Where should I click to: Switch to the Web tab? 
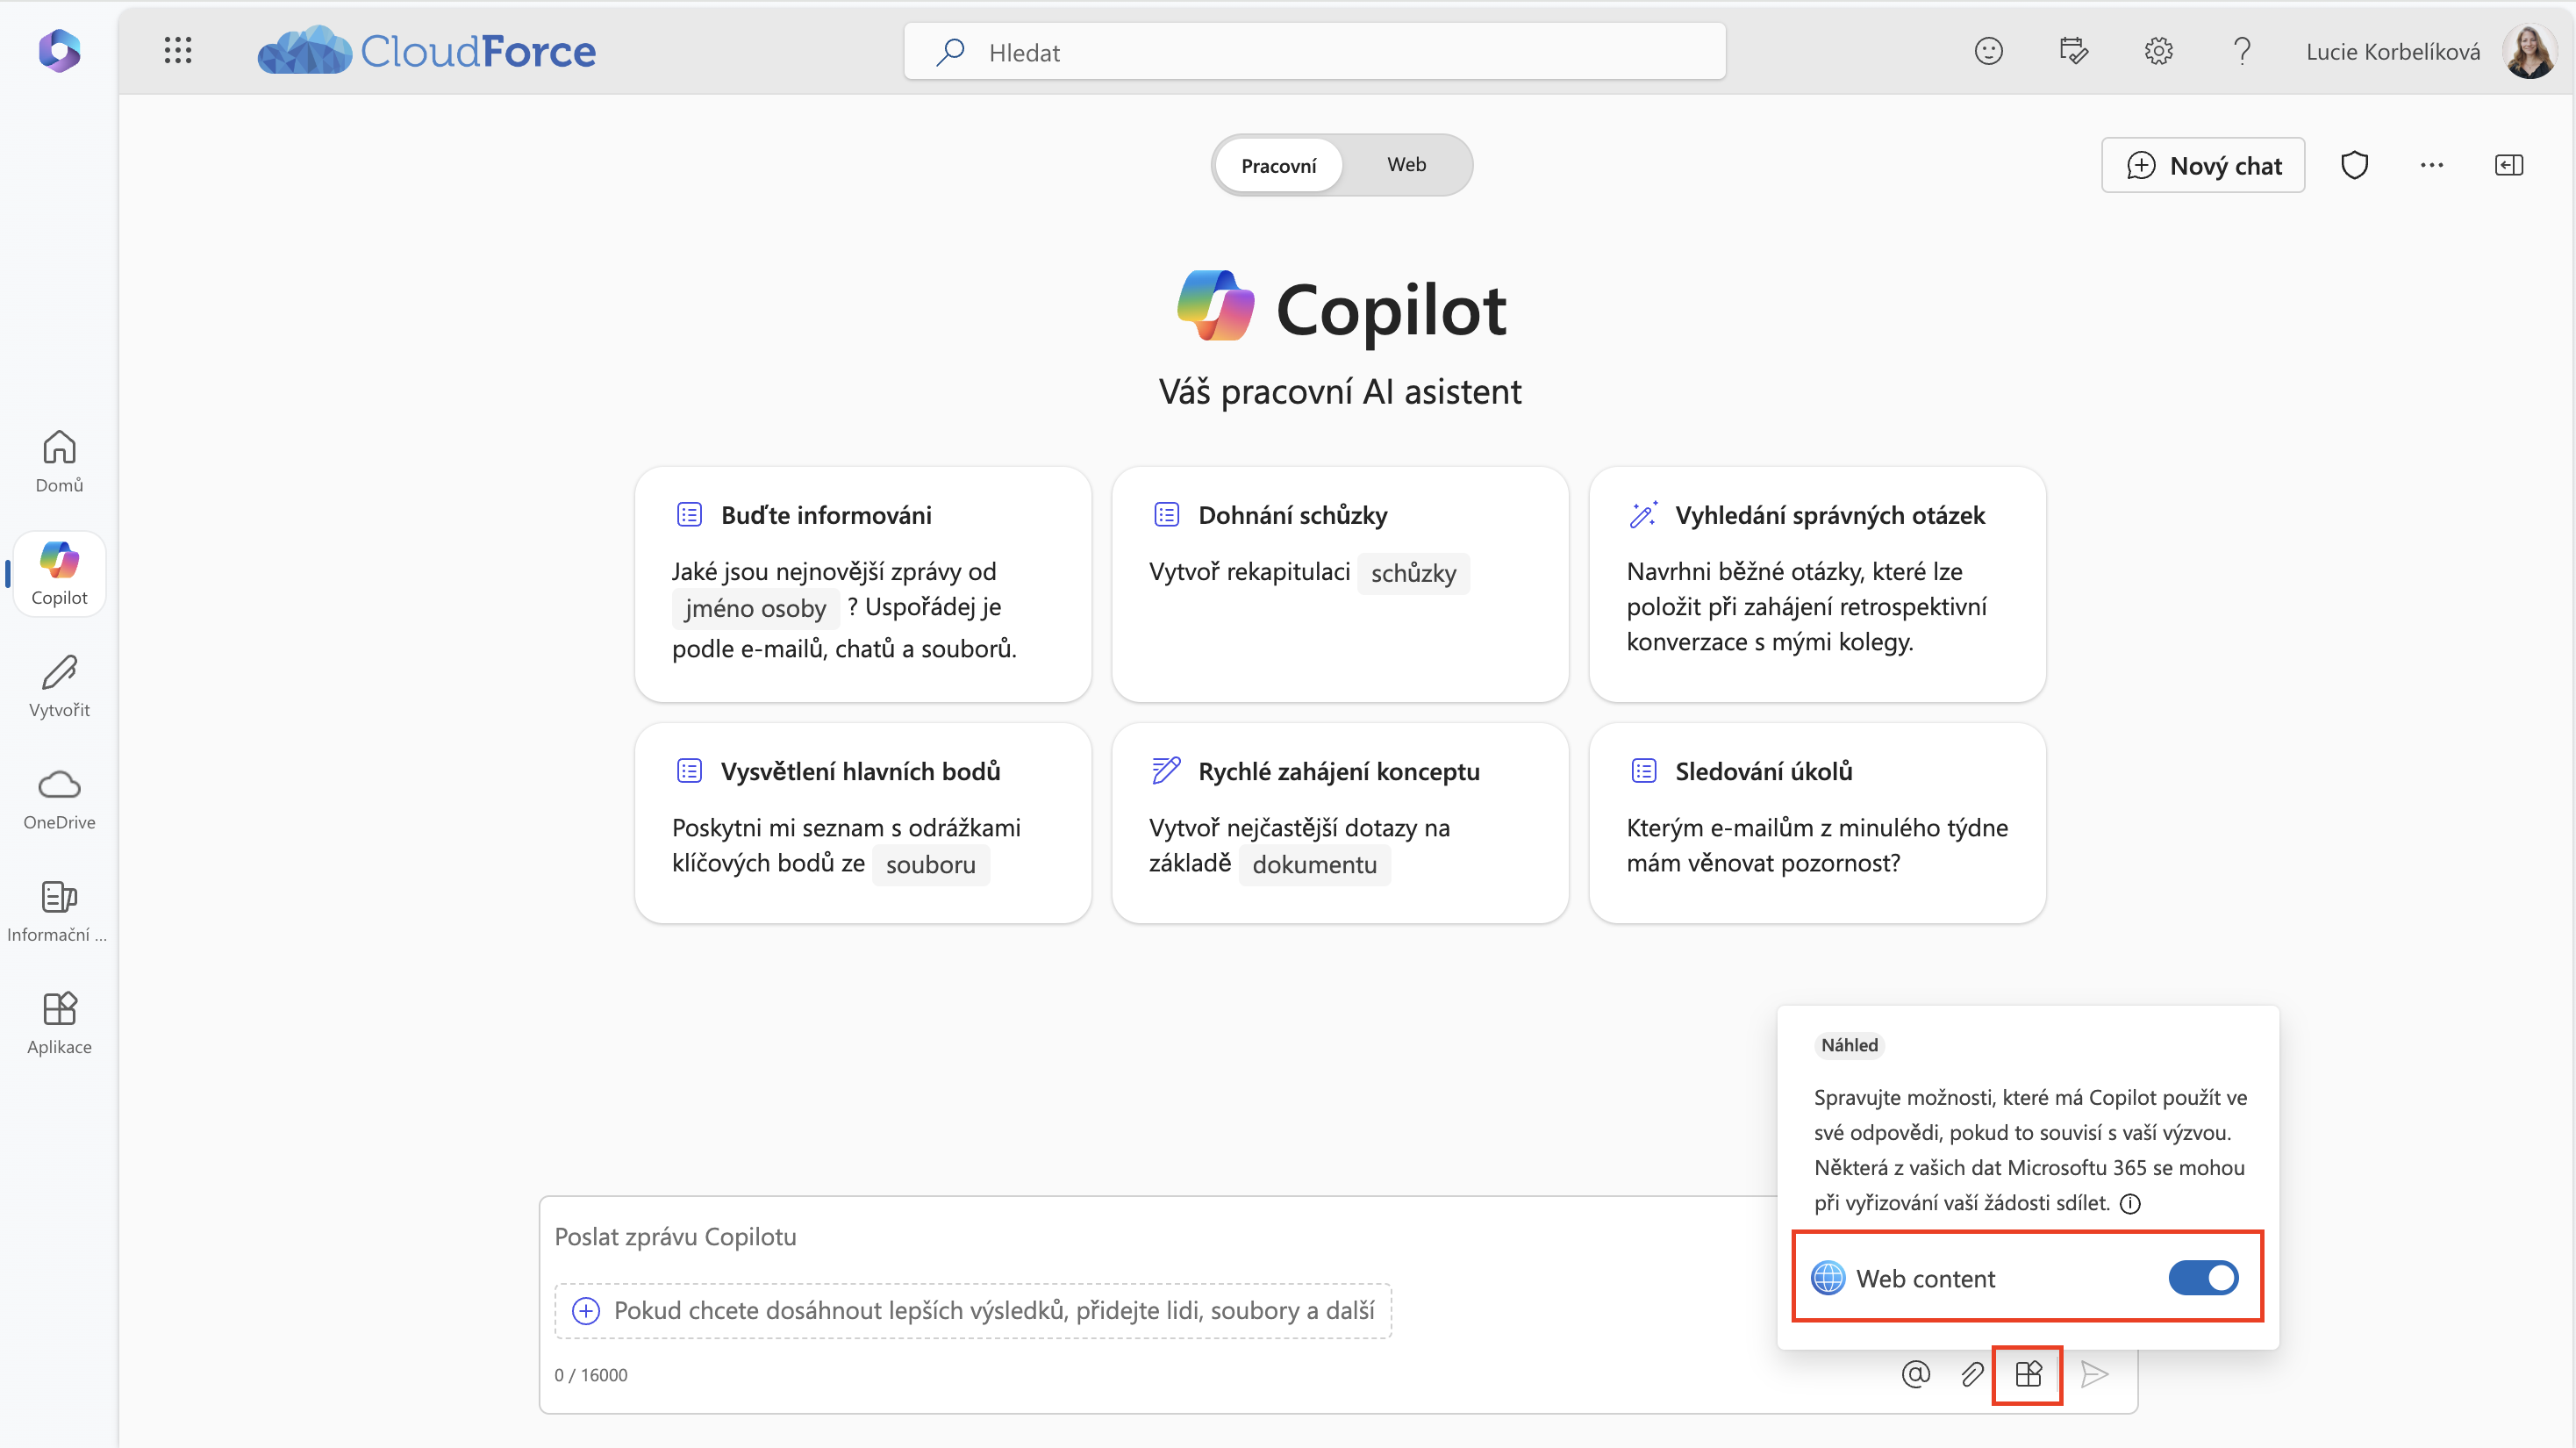click(x=1406, y=165)
